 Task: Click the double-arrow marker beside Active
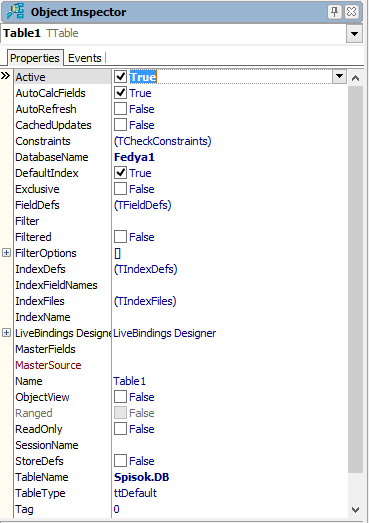tap(5, 76)
